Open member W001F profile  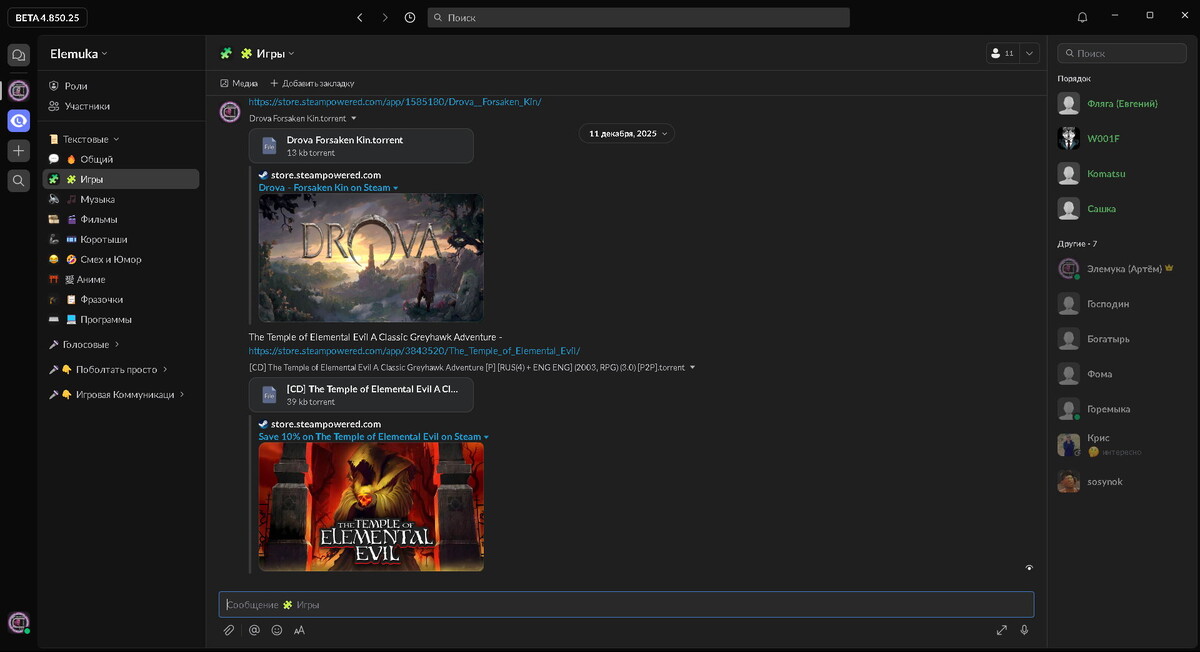[x=1120, y=138]
